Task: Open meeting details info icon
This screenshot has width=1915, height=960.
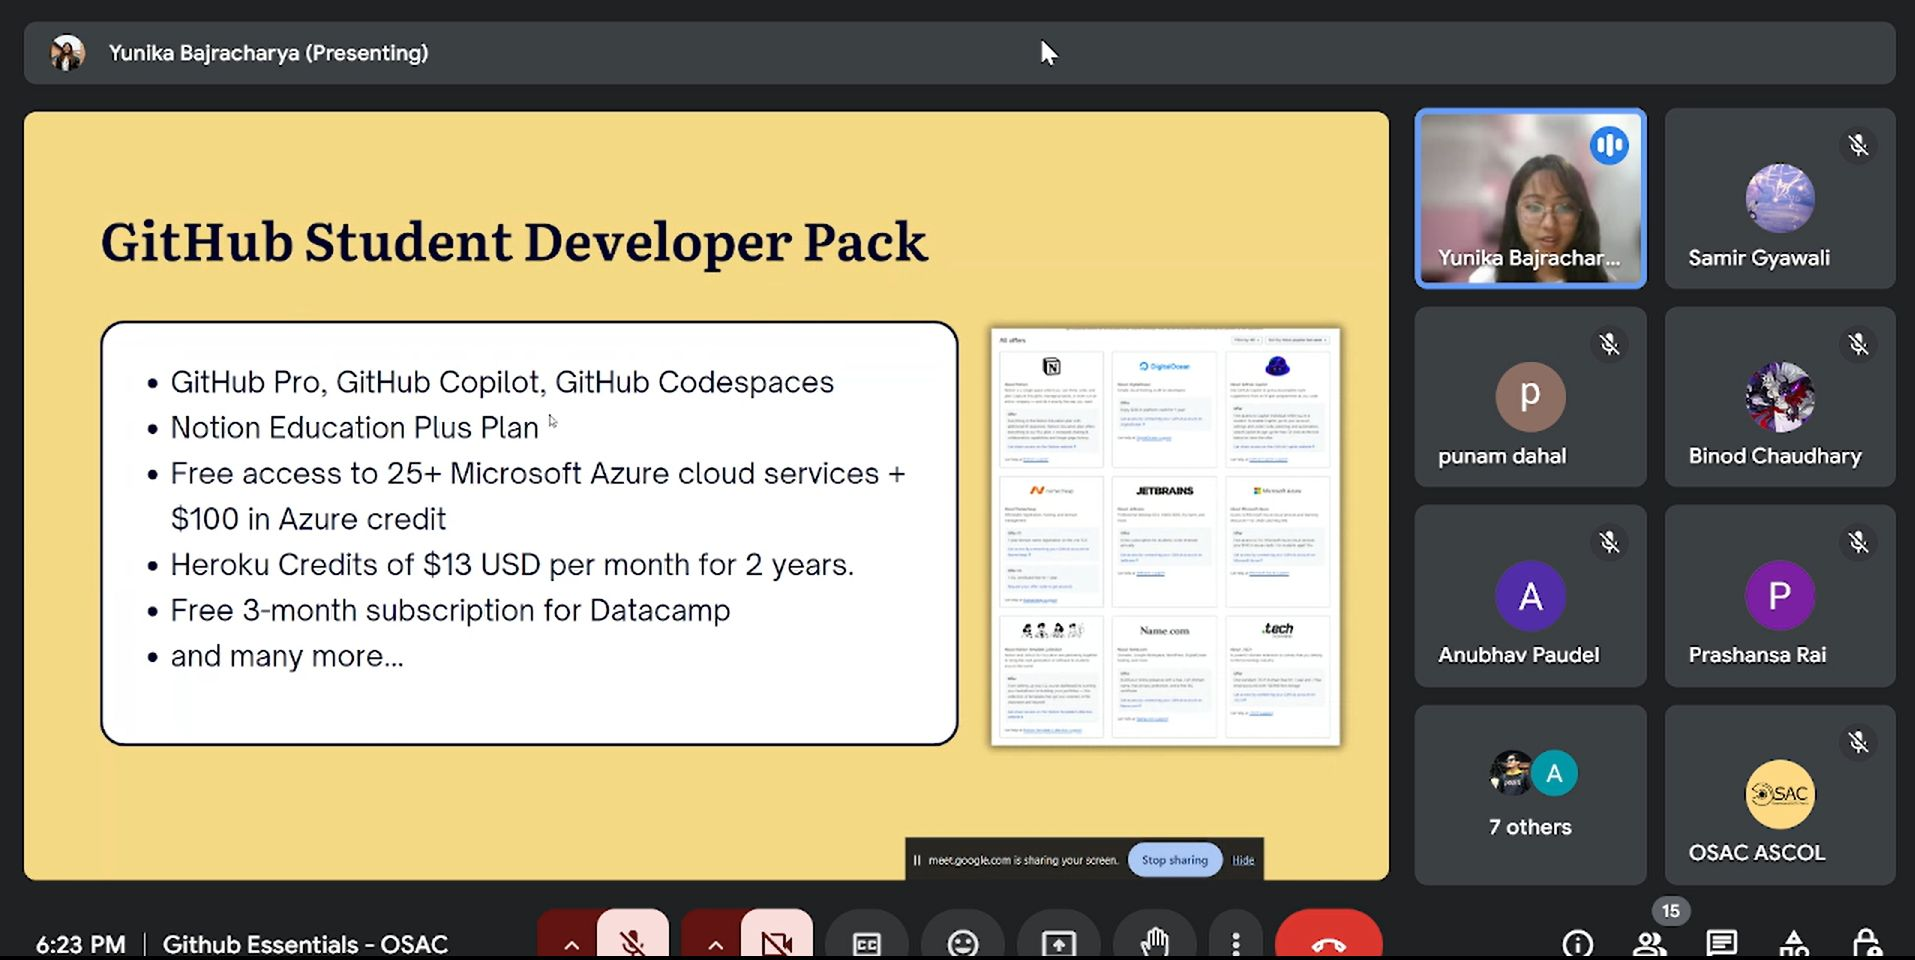Action: tap(1577, 943)
